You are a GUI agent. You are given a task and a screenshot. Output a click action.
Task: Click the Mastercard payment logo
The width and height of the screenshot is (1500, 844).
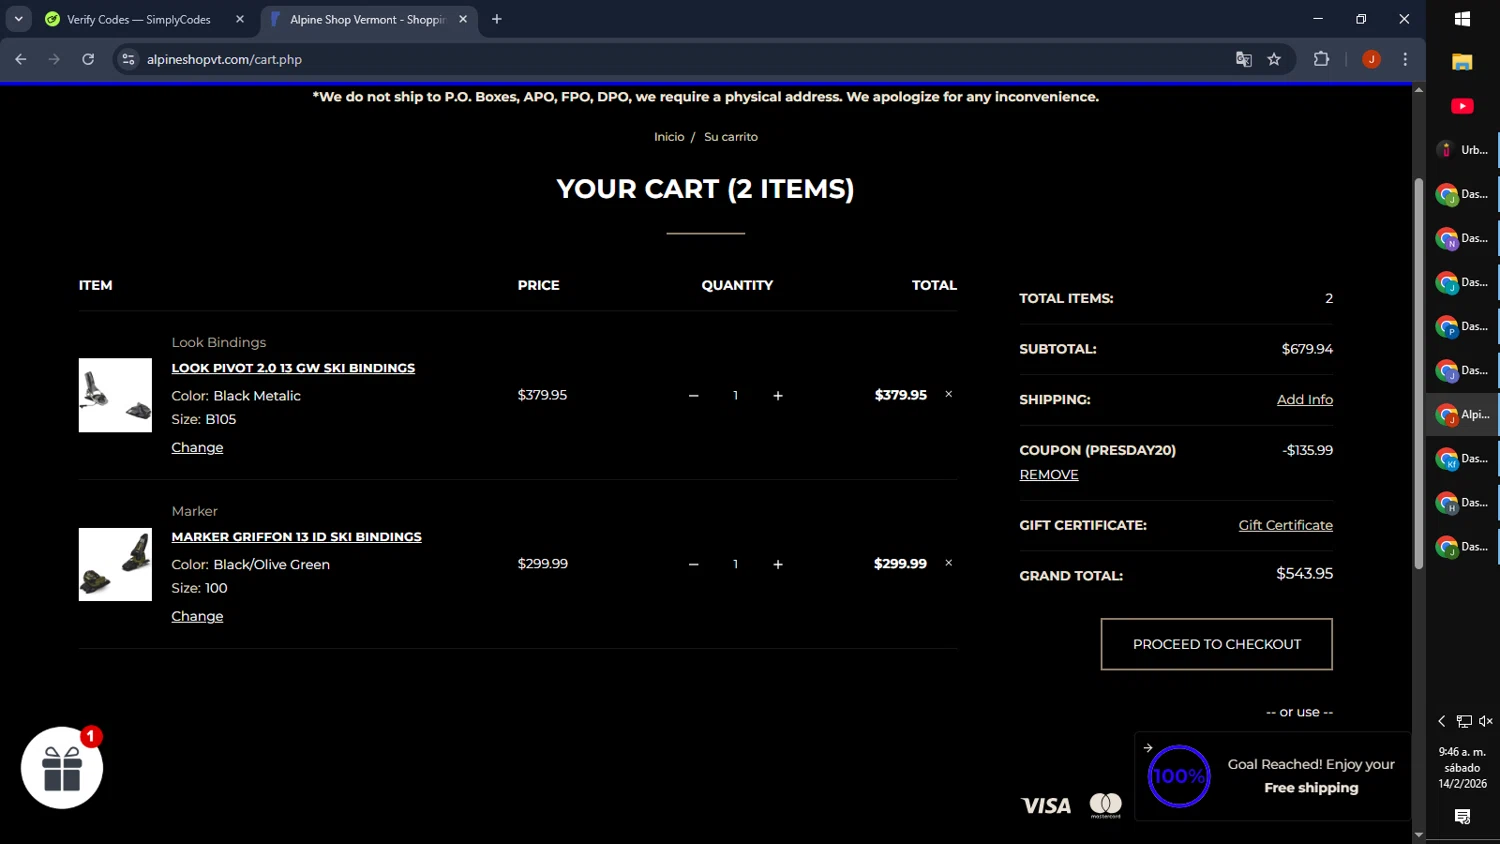pos(1105,805)
